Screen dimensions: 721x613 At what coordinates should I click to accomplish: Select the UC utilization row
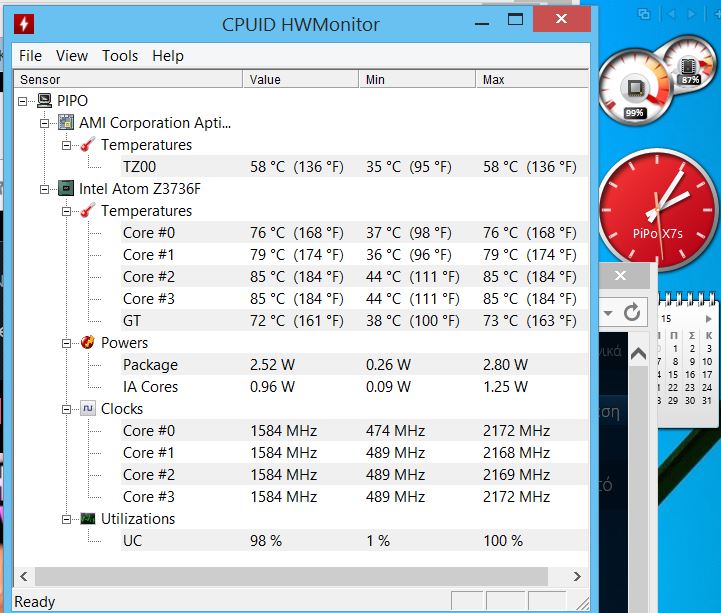[x=354, y=540]
